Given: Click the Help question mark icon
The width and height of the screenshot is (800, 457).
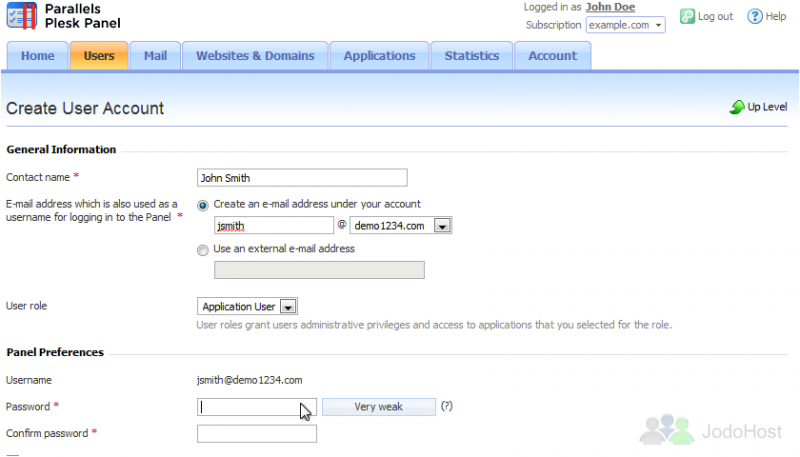Looking at the screenshot, I should (x=754, y=16).
